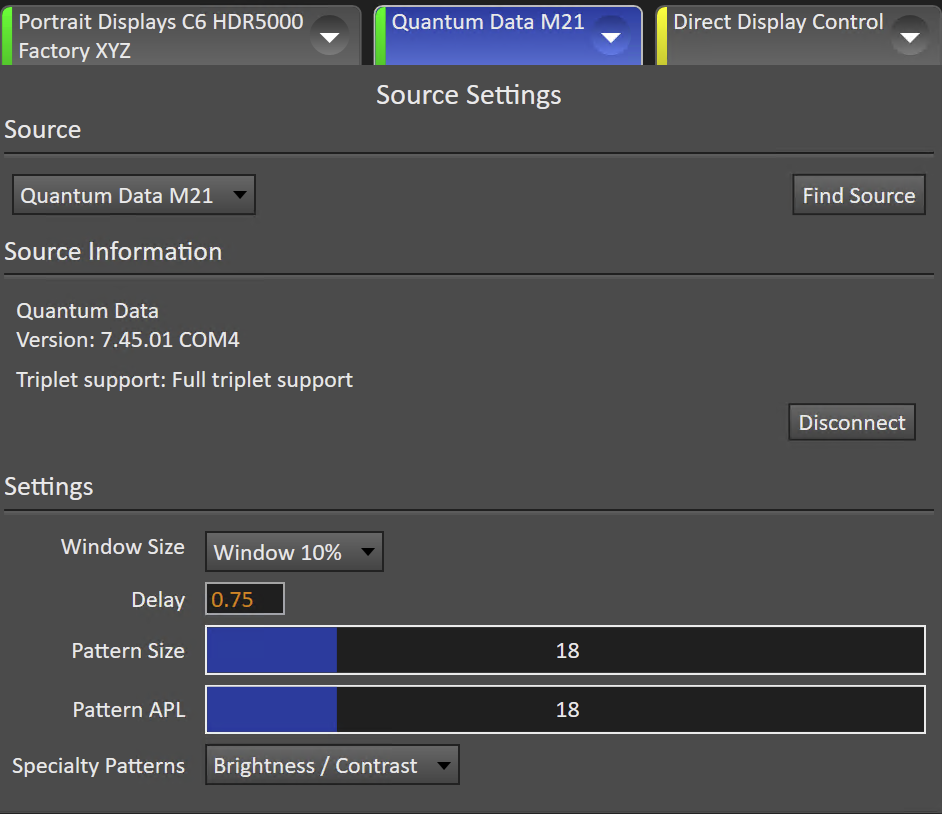Viewport: 942px width, 814px height.
Task: Click the Disconnect button
Action: (851, 423)
